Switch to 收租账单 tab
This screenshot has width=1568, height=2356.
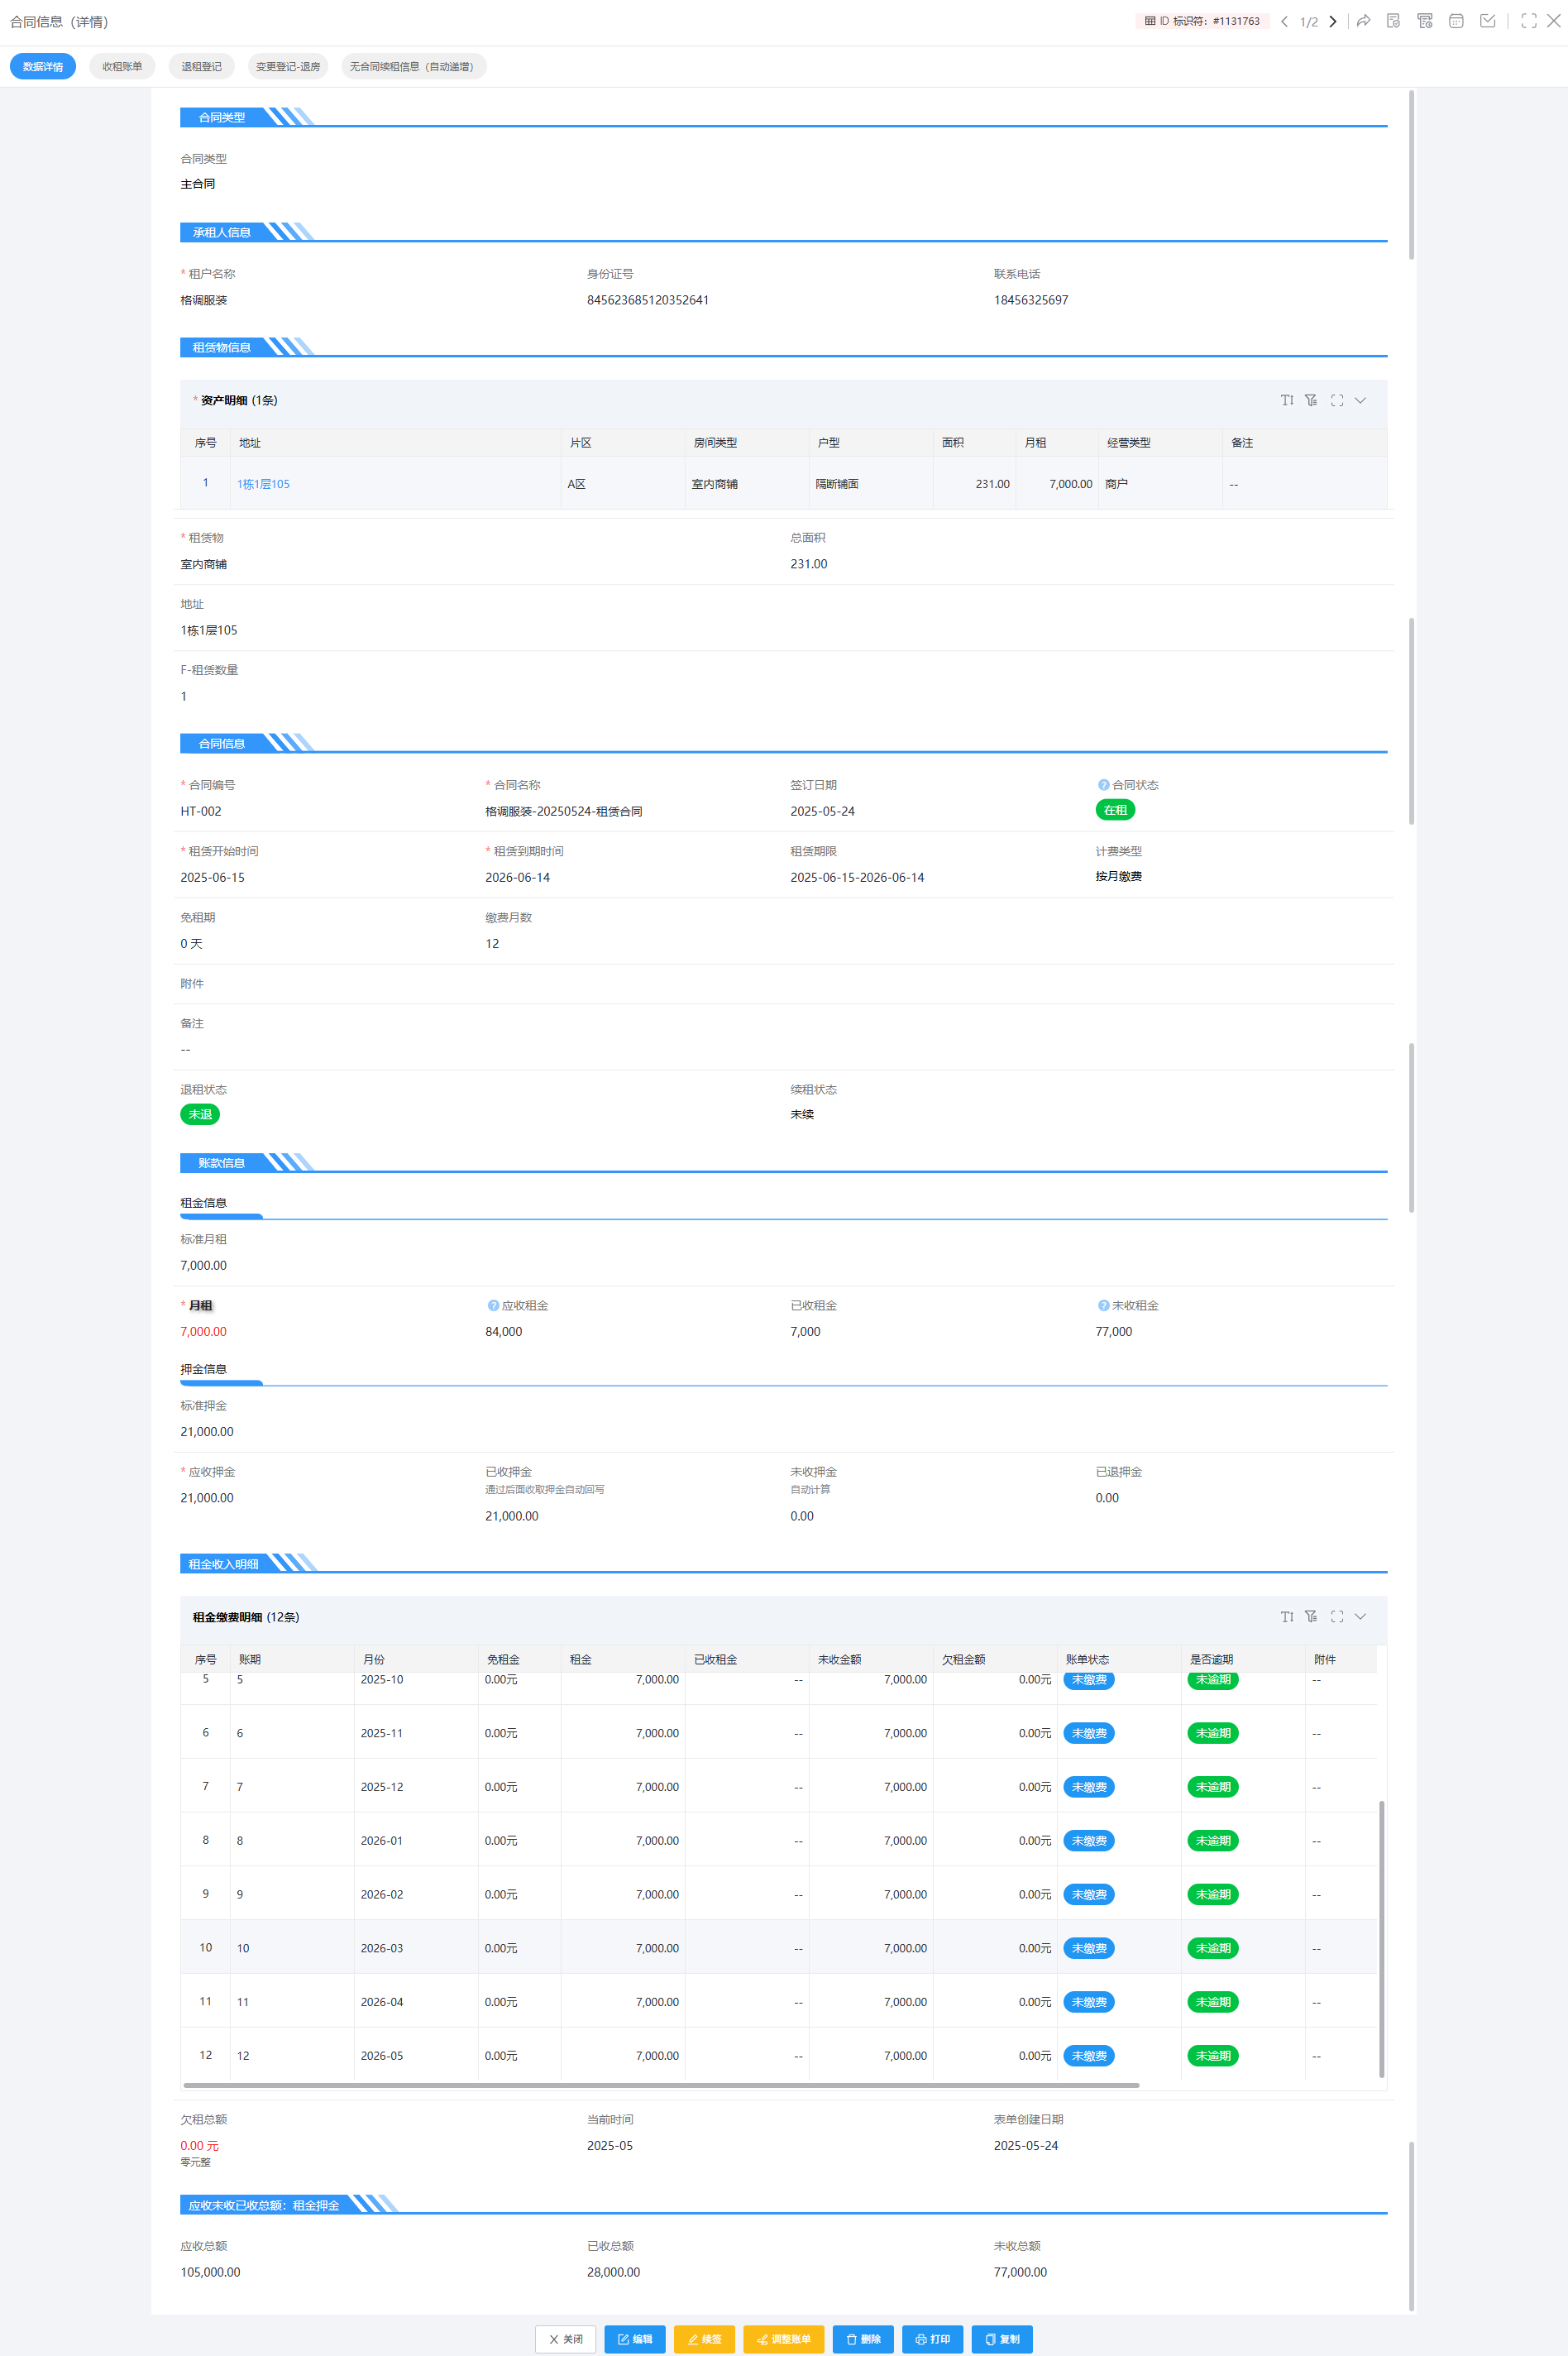point(122,67)
